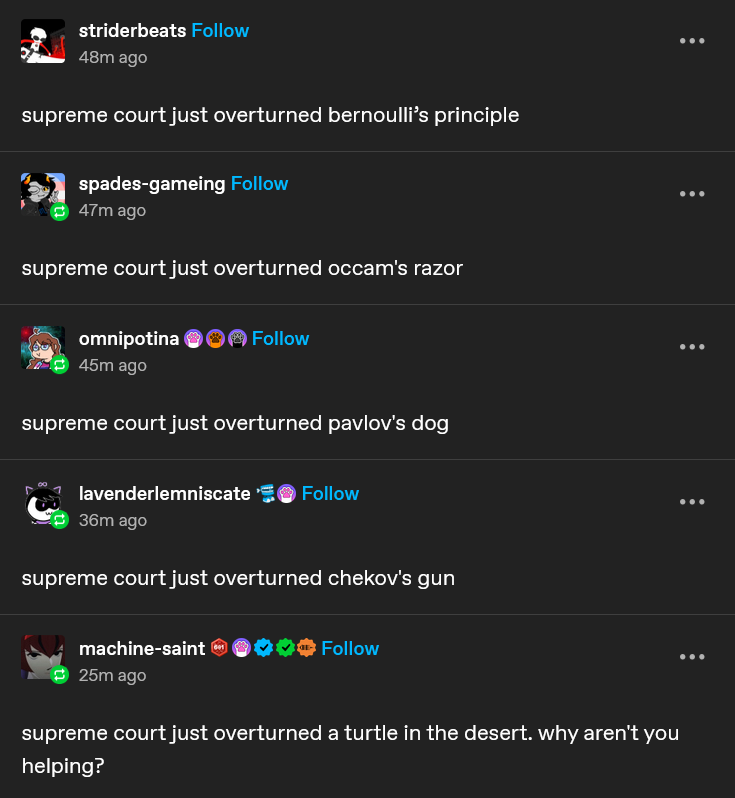Open the machine-saint username link
The height and width of the screenshot is (798, 735).
click(142, 648)
